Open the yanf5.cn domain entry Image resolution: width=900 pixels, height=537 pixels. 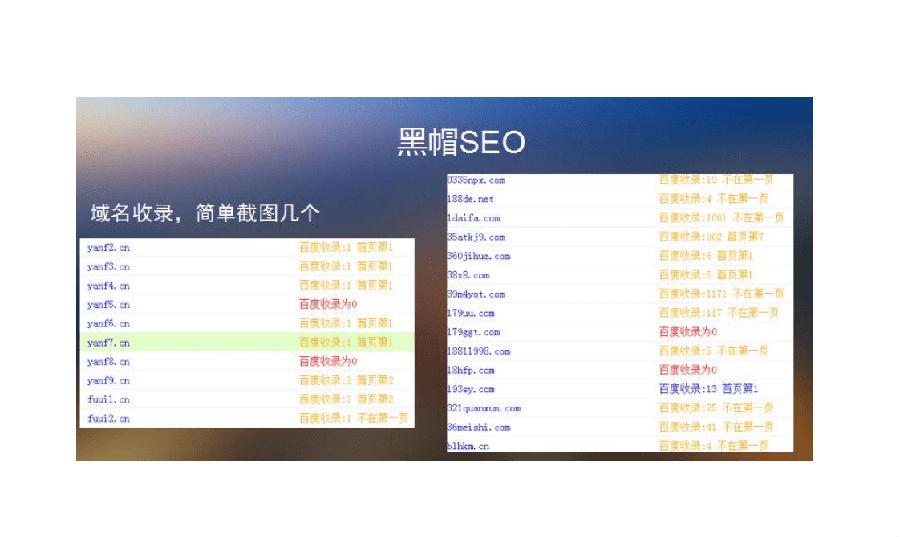coord(108,304)
